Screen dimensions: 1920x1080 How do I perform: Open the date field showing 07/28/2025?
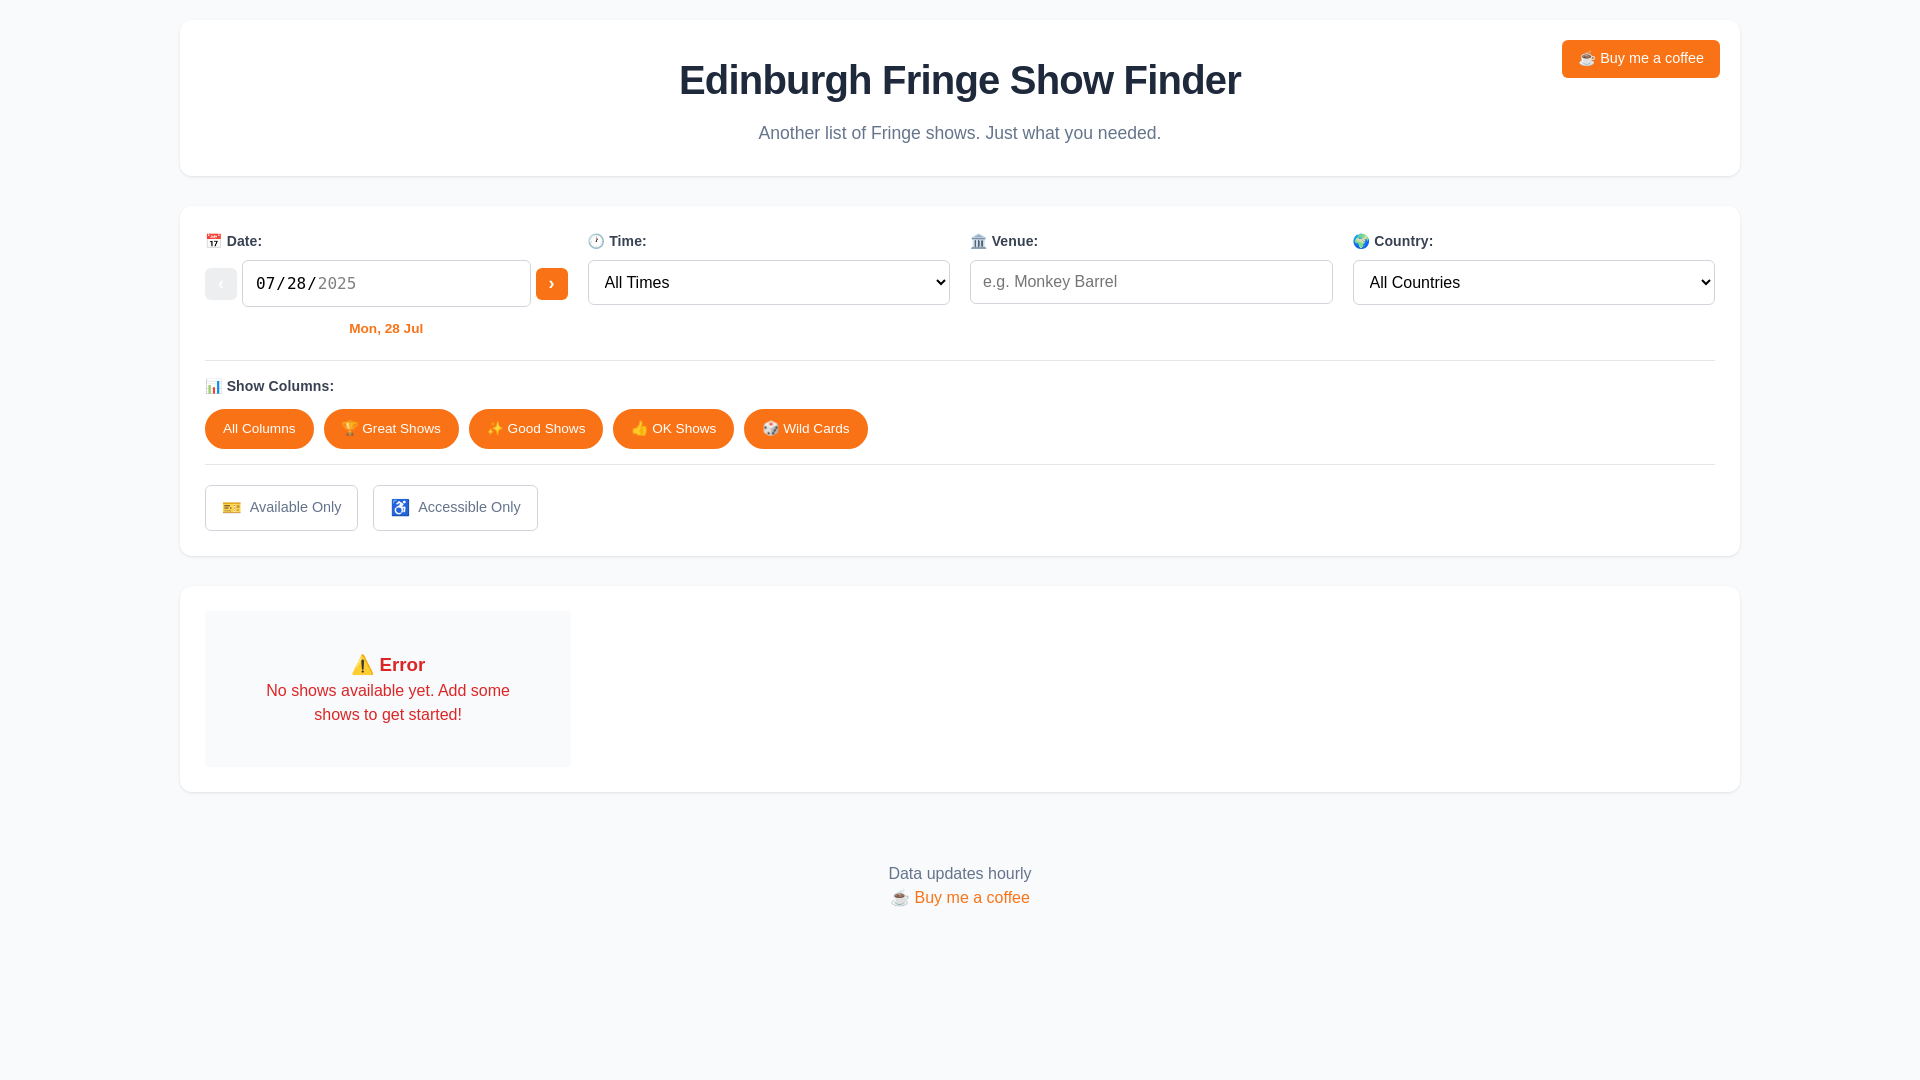386,284
